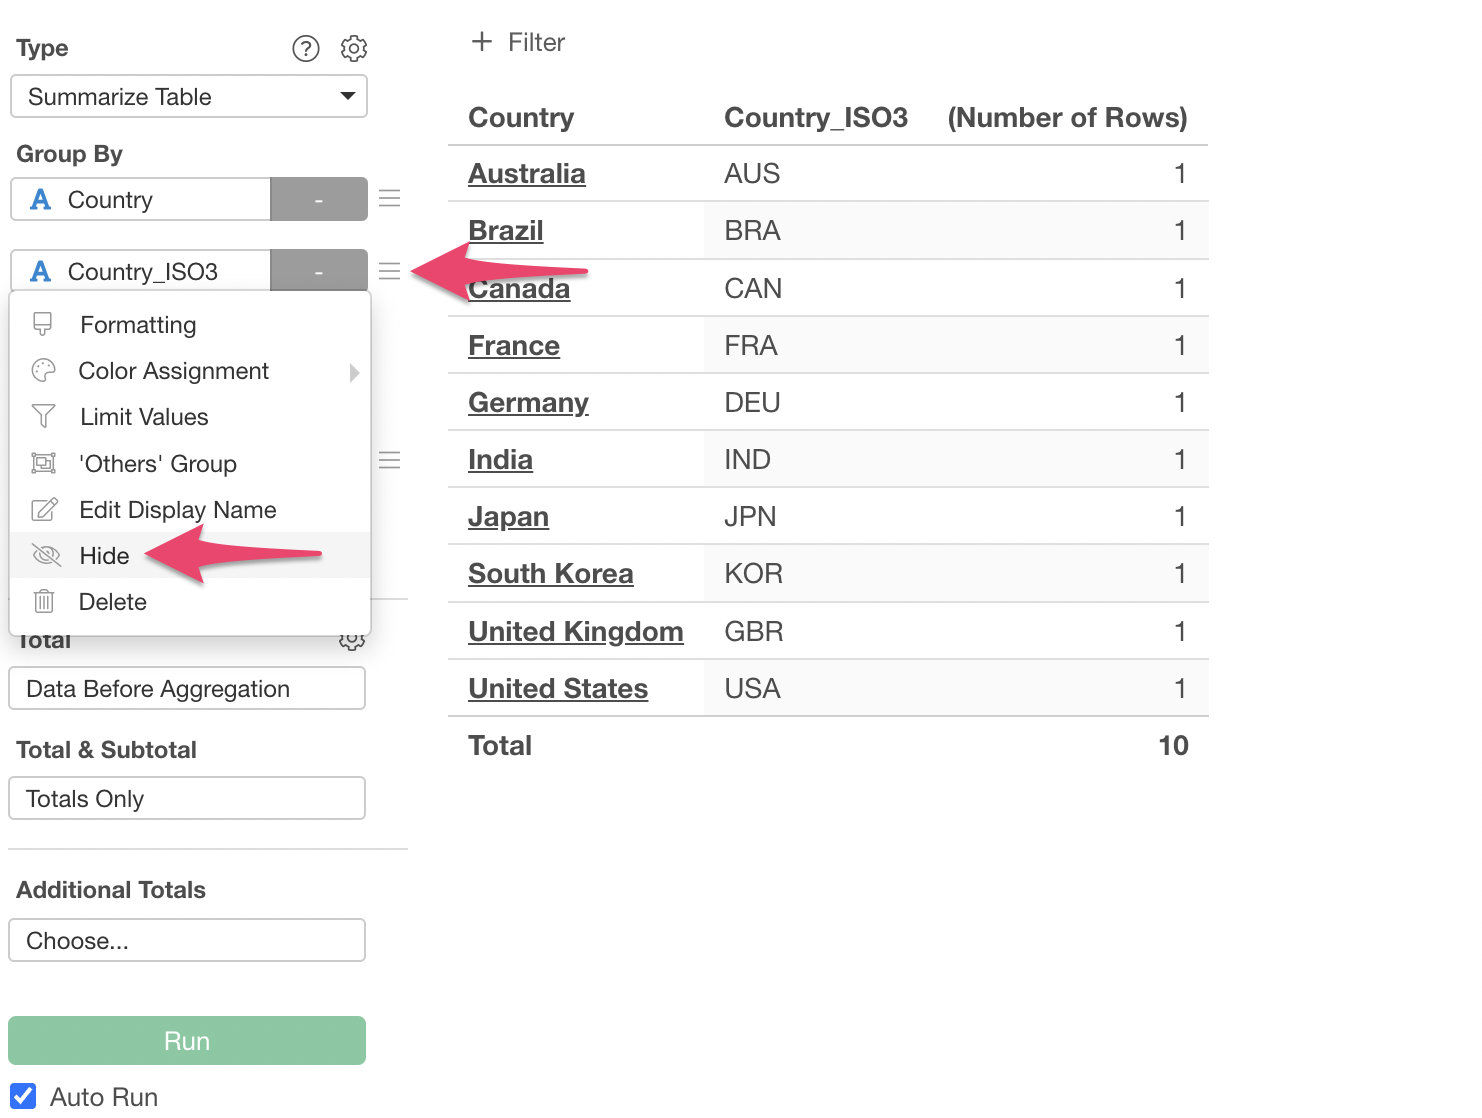Click the Data Before Aggregation field
This screenshot has height=1118, width=1482.
point(187,689)
